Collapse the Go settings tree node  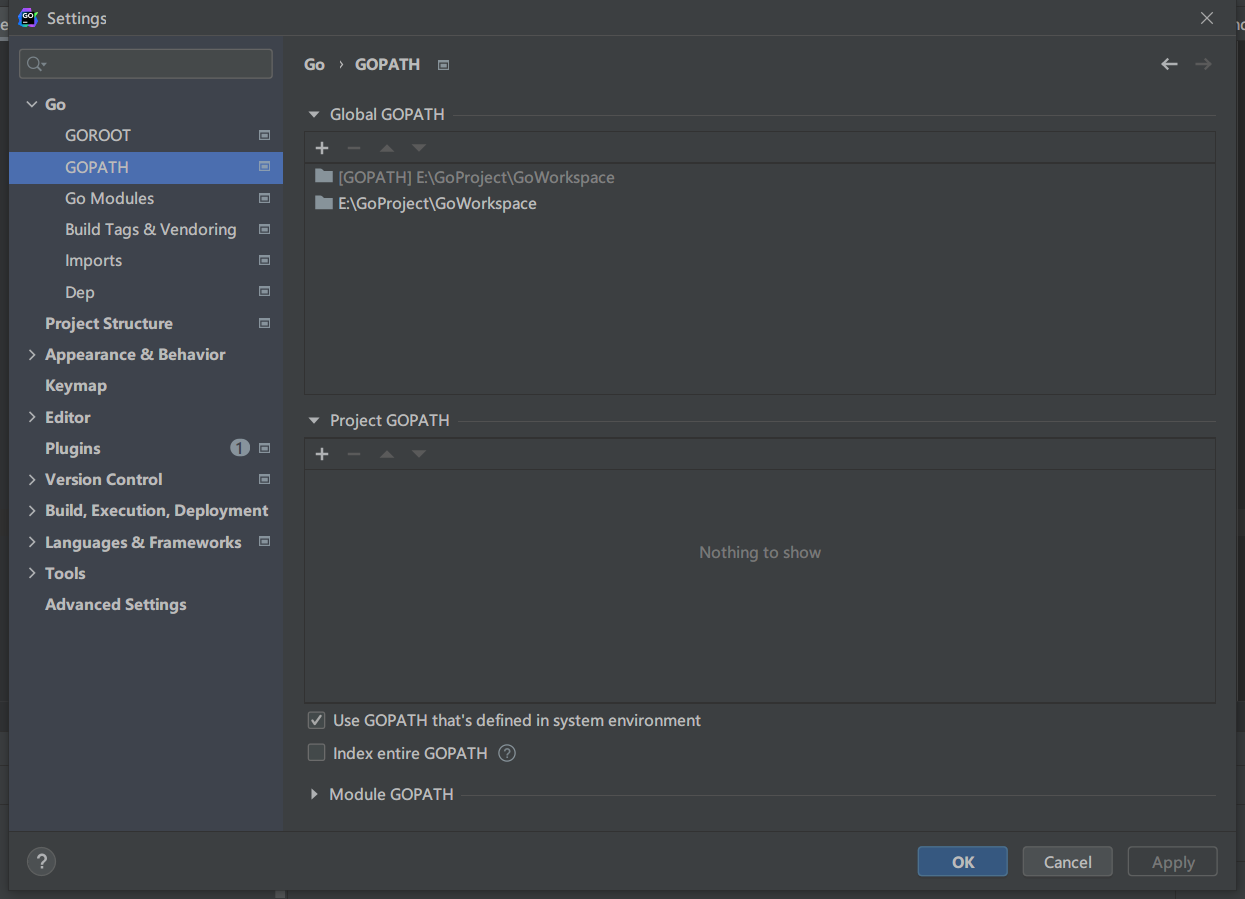point(32,104)
